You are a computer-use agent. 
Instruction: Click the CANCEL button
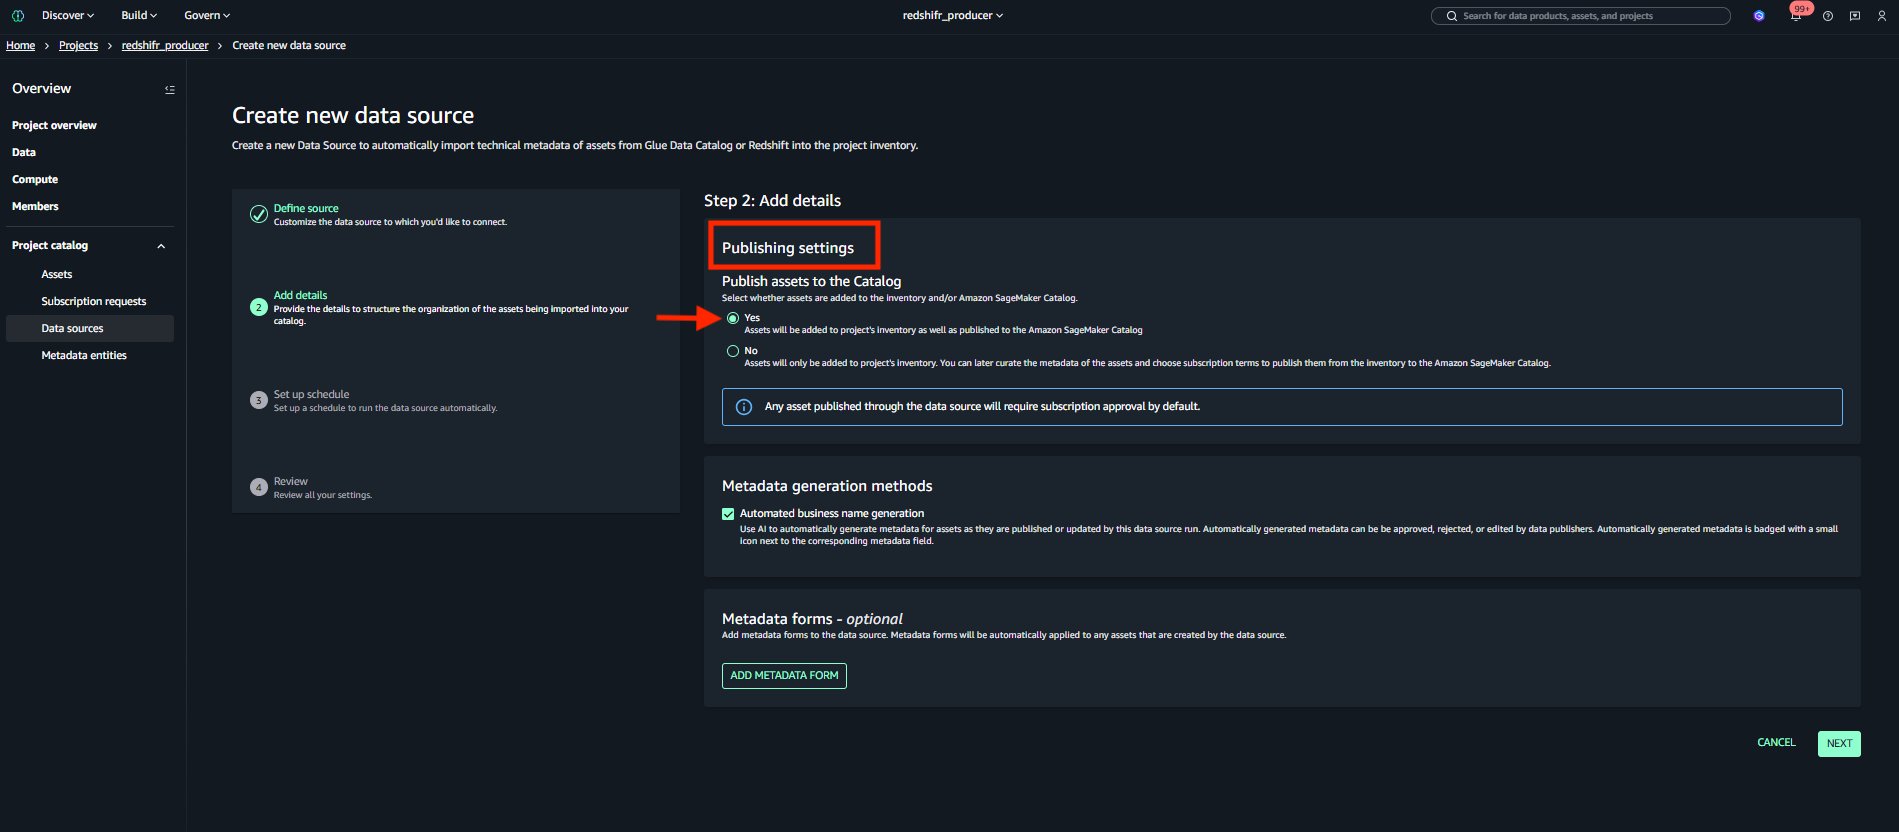pos(1776,743)
